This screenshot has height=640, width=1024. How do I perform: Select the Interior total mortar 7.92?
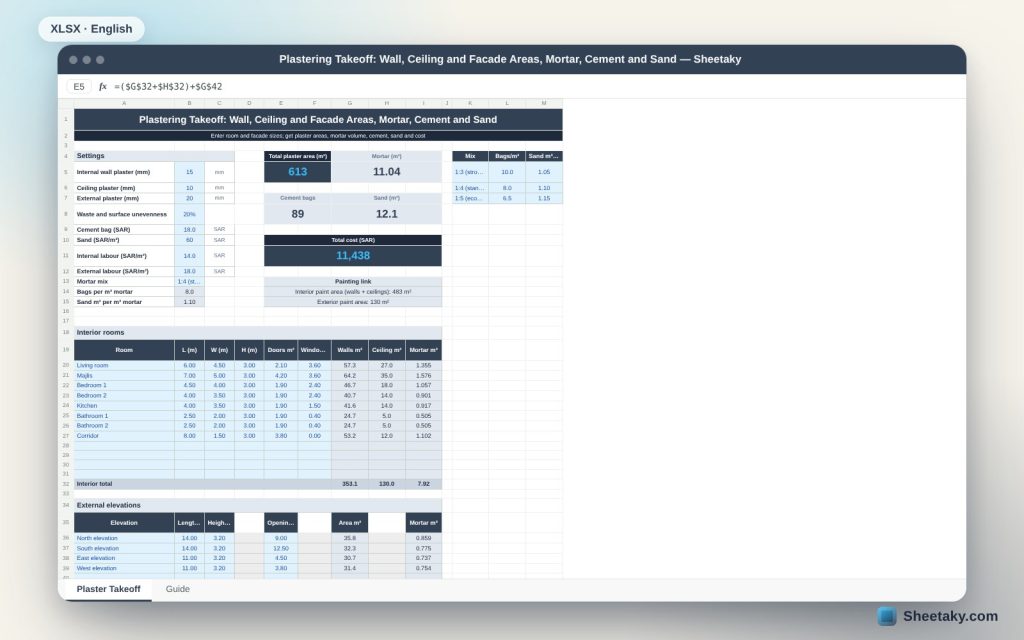click(423, 484)
